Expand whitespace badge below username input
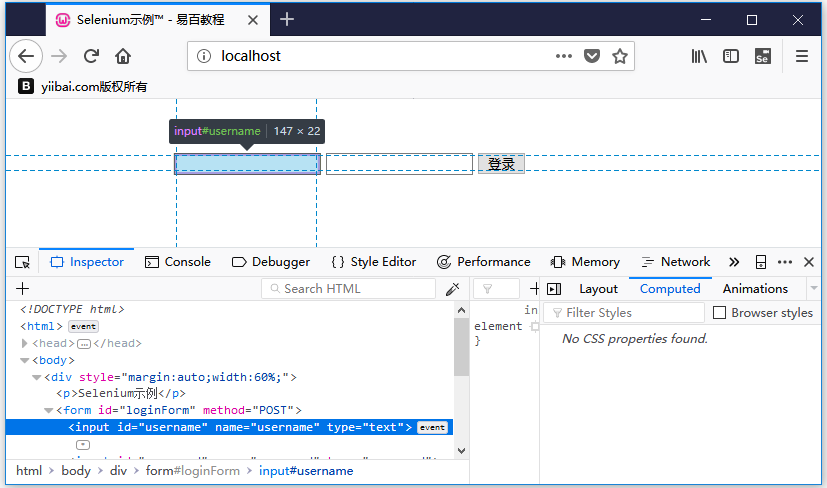Viewport: 827px width, 488px height. 83,445
